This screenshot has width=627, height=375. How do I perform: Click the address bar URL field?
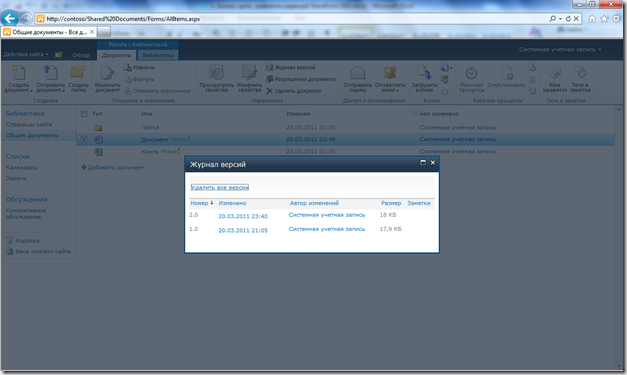[x=292, y=19]
